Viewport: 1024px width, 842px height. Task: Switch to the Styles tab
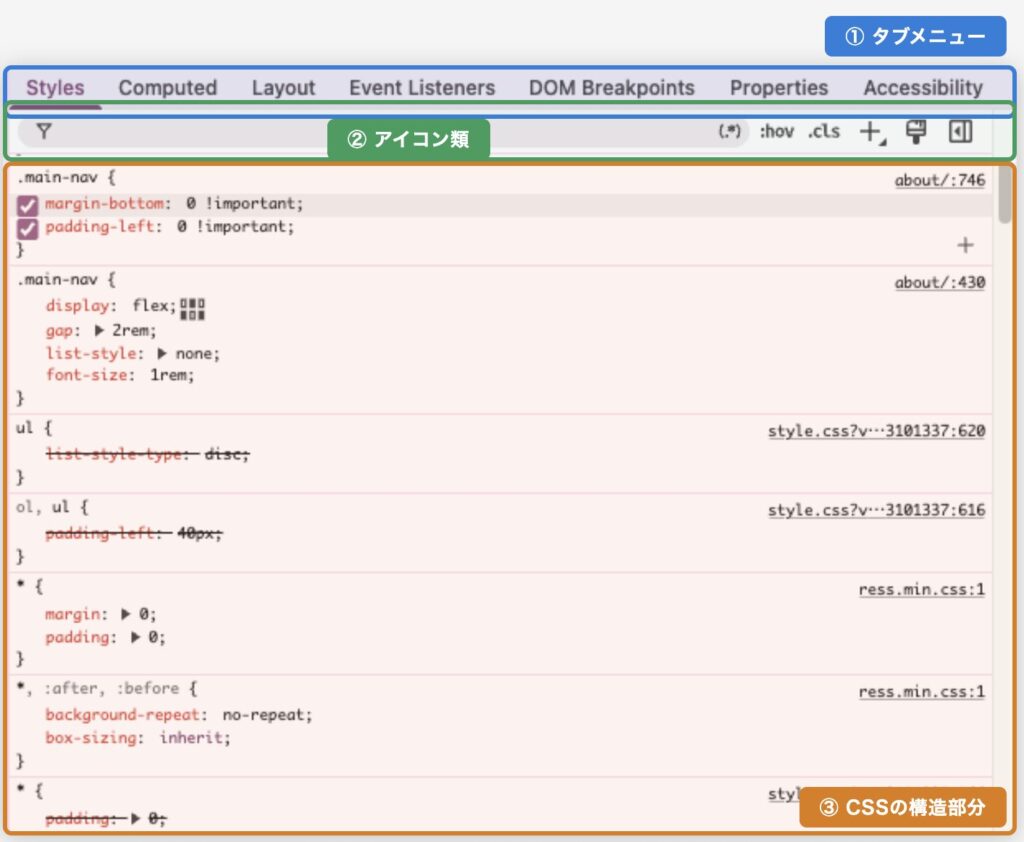click(x=55, y=88)
